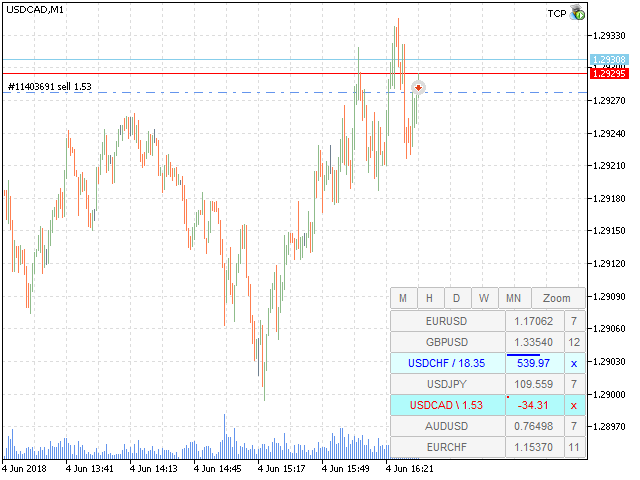Open the GBPUSD symbol
This screenshot has height=480, width=640.
click(447, 342)
